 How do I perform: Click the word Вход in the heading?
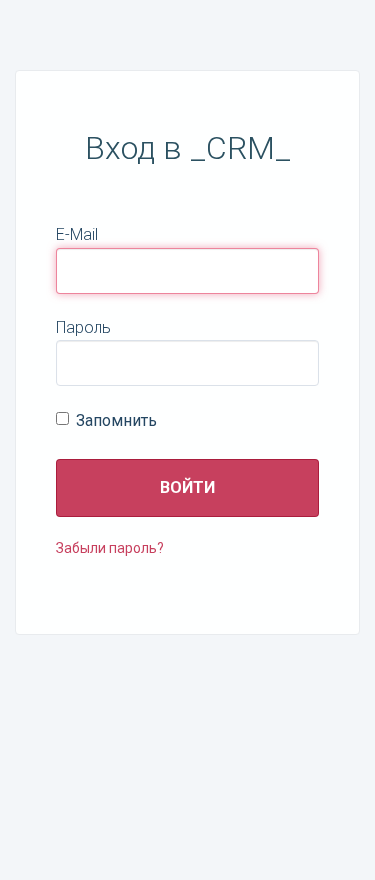tap(120, 149)
